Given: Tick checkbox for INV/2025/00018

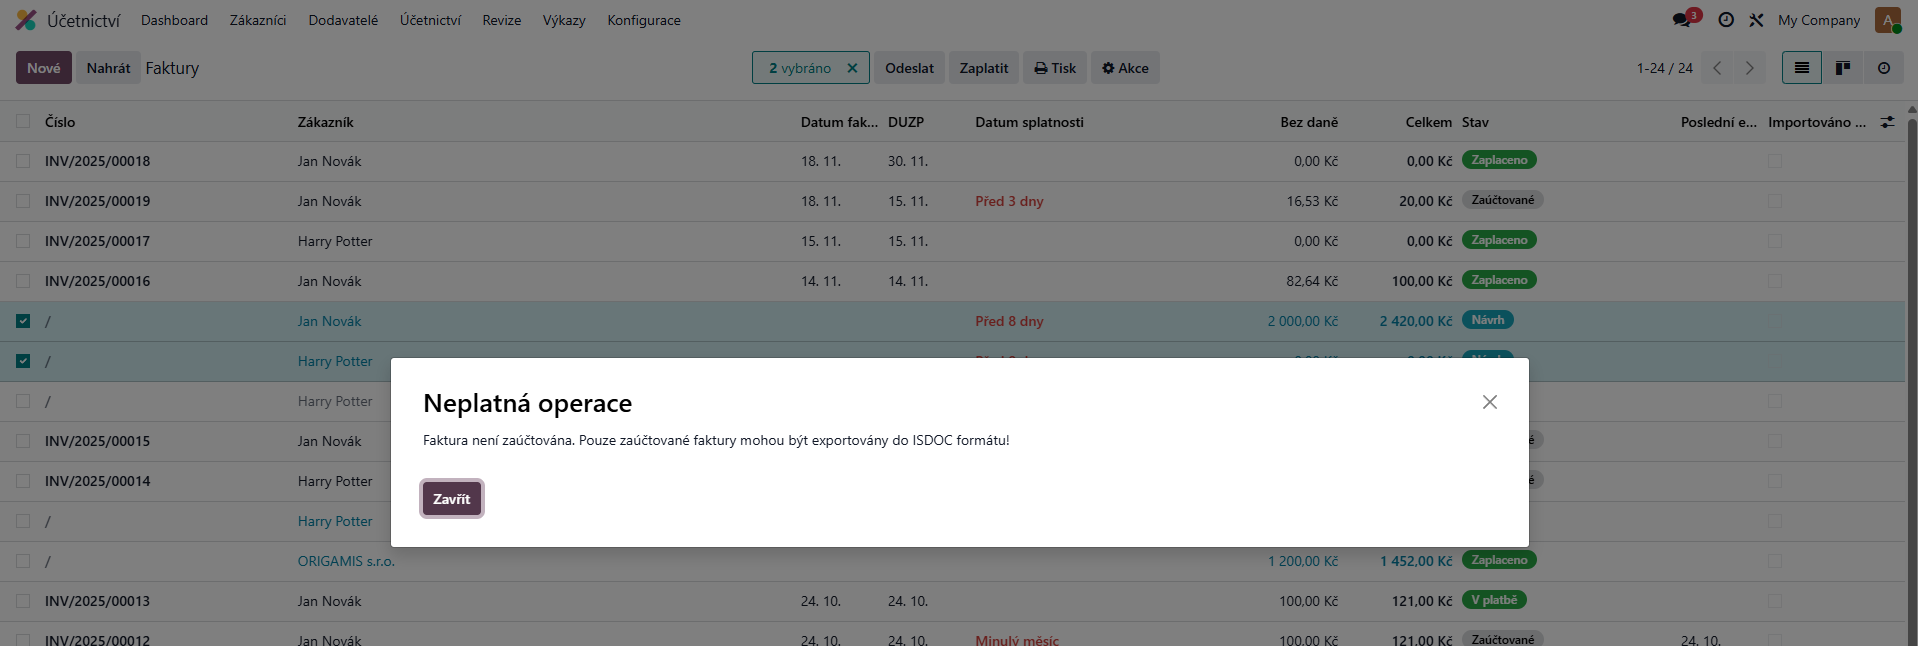Looking at the screenshot, I should [23, 161].
